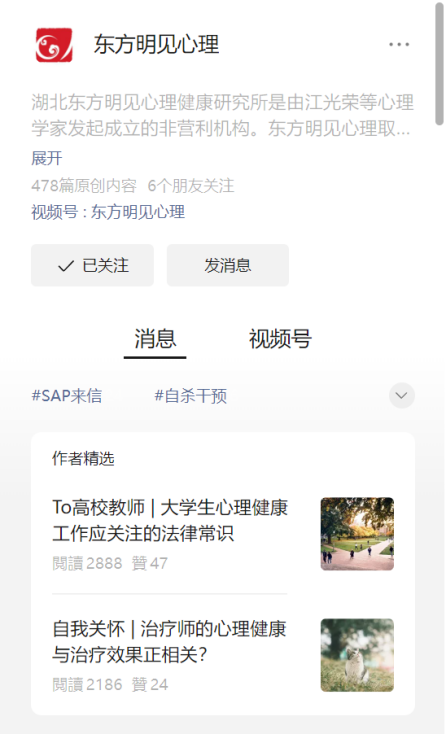The image size is (447, 735).
Task: Open article 自我关怀 治疗师的心理健康
Action: (169, 642)
